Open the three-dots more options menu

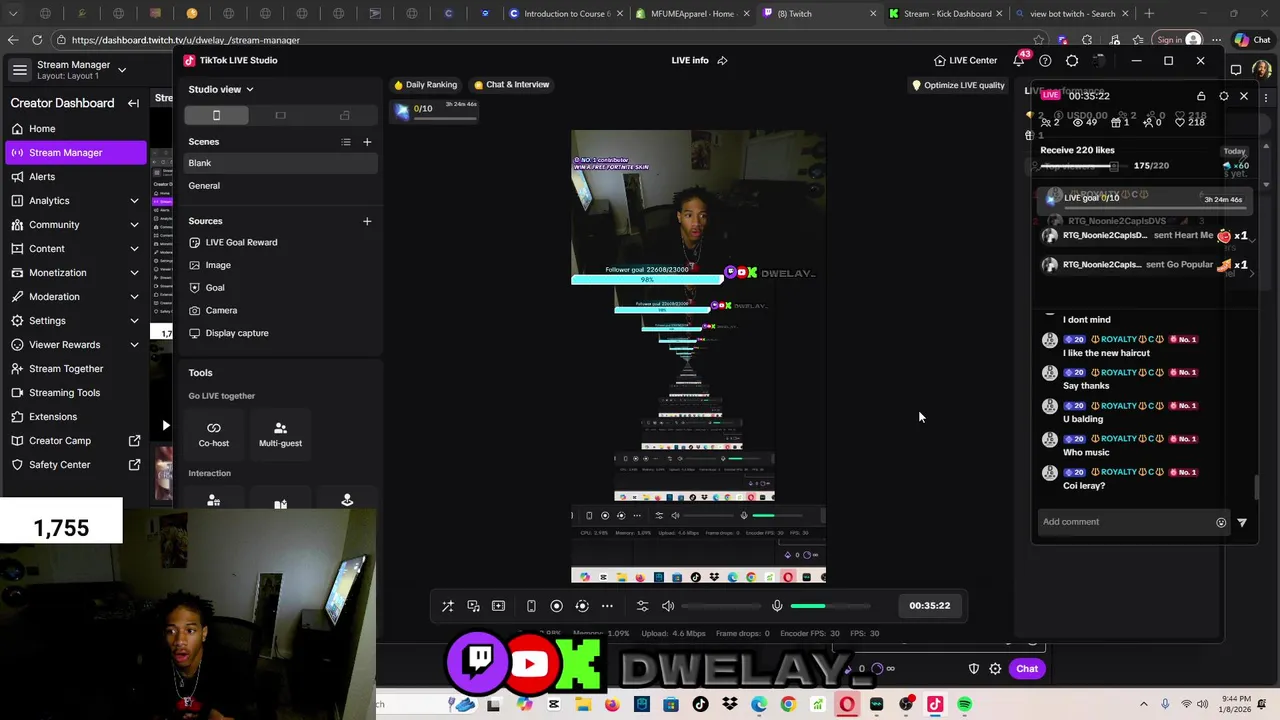[x=607, y=606]
